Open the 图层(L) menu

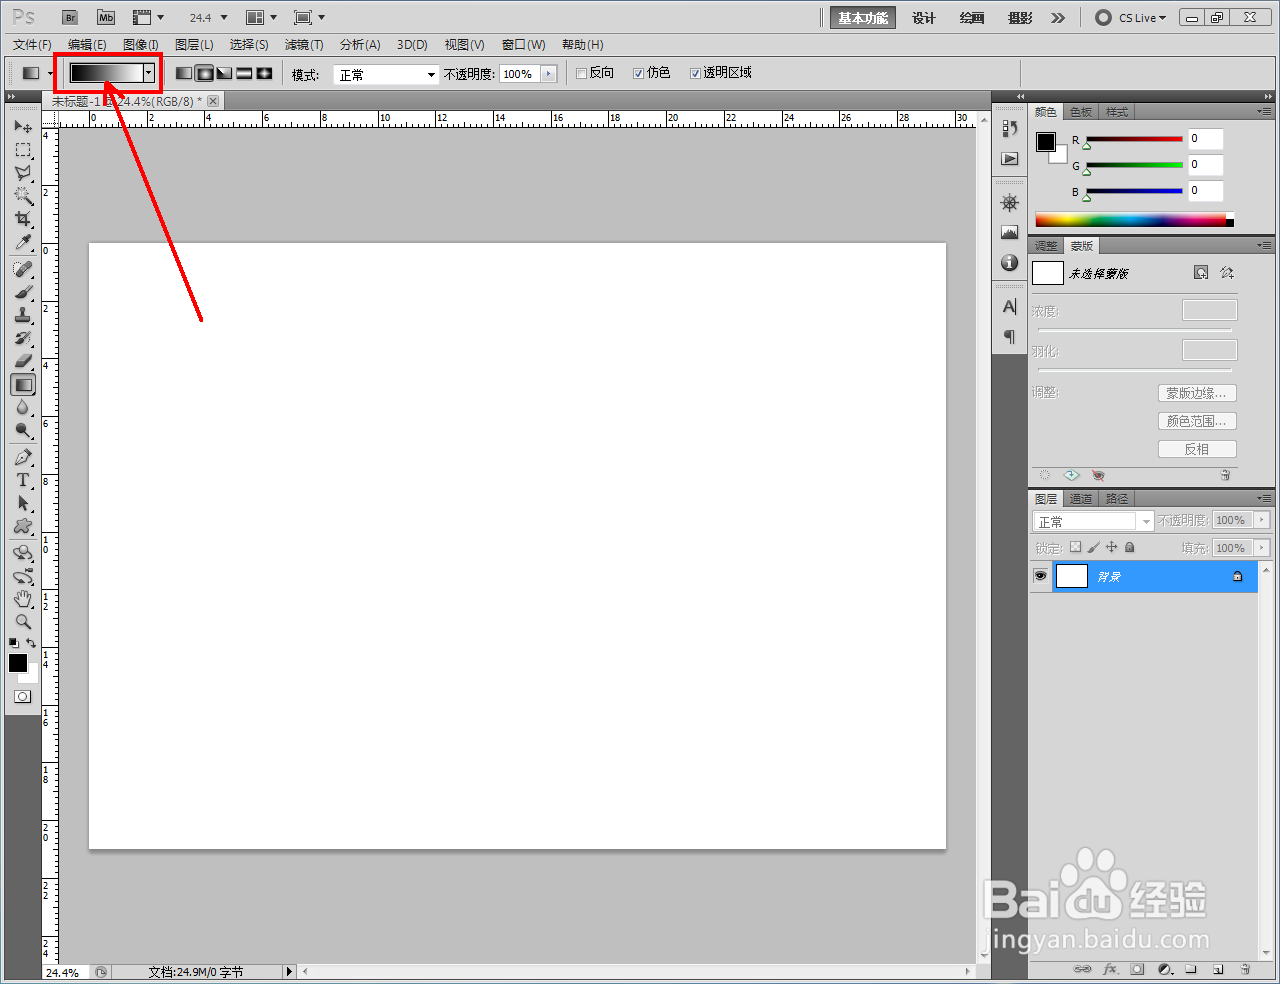[194, 45]
